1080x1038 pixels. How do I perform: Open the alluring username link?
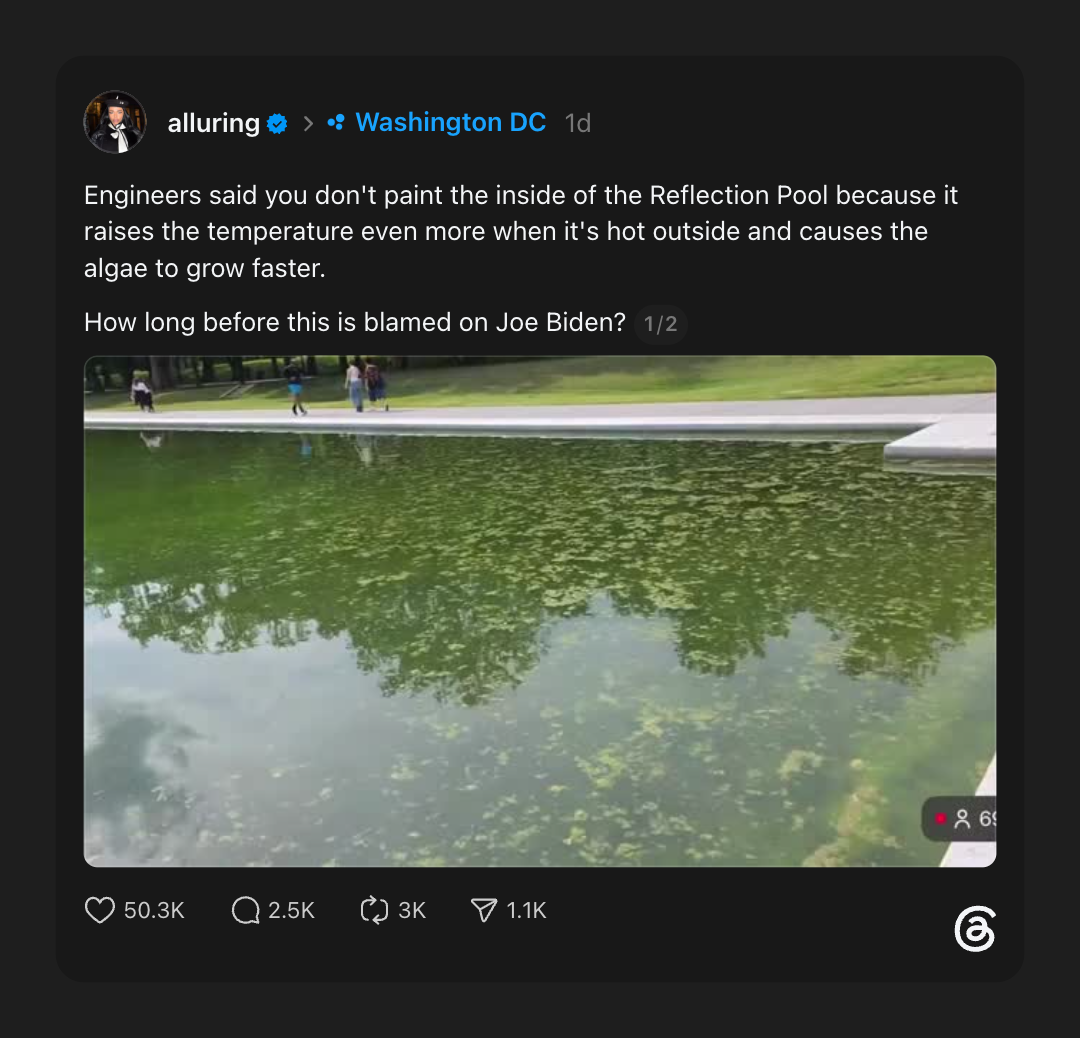click(x=214, y=123)
